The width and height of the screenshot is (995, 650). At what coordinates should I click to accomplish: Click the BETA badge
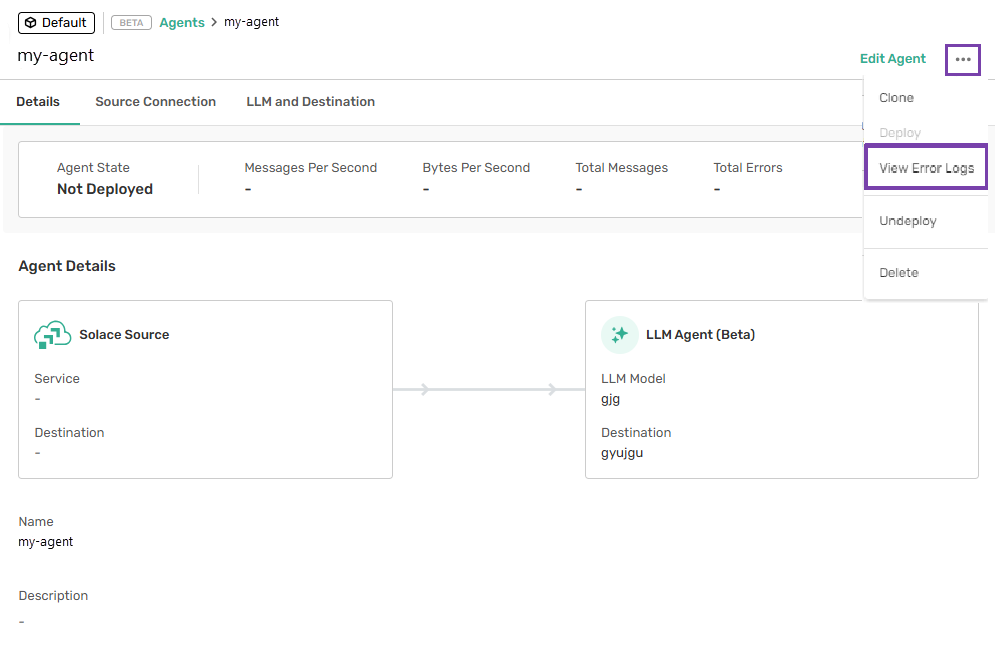pos(131,23)
